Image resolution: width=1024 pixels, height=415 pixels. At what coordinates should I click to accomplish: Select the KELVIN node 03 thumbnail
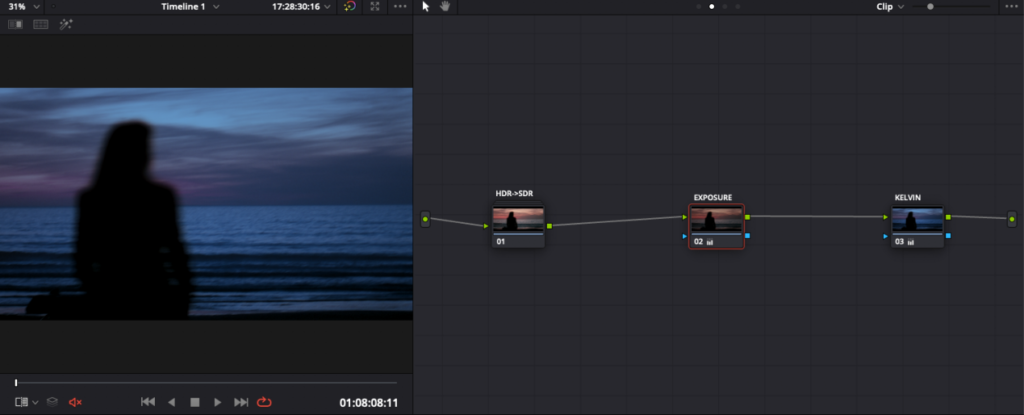tap(918, 220)
